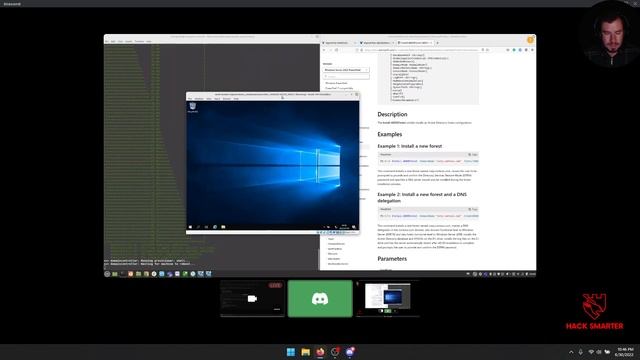Open the Linux panel's menu launcher icon
Viewport: 640px width, 360px height.
[x=107, y=274]
